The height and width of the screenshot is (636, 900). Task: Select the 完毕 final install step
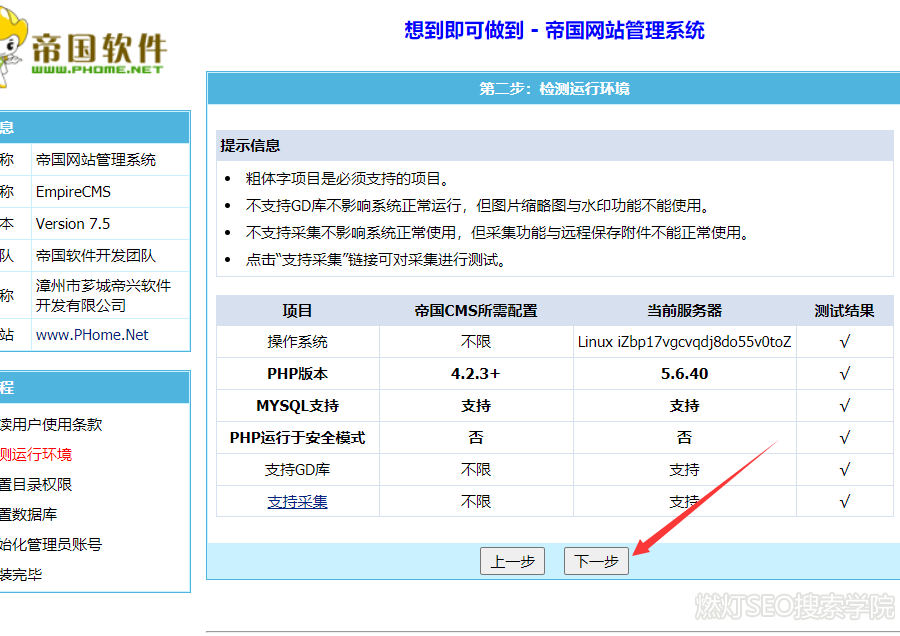(21, 574)
